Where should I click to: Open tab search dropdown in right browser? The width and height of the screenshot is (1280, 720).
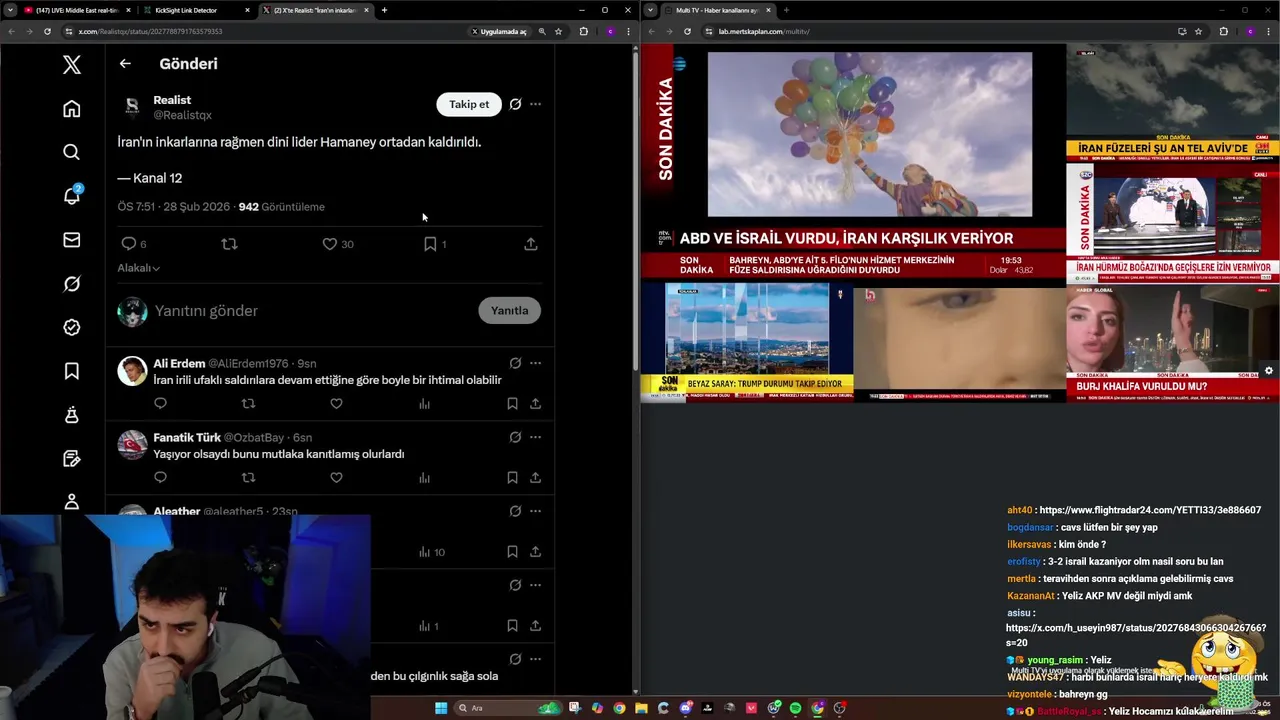click(x=651, y=10)
